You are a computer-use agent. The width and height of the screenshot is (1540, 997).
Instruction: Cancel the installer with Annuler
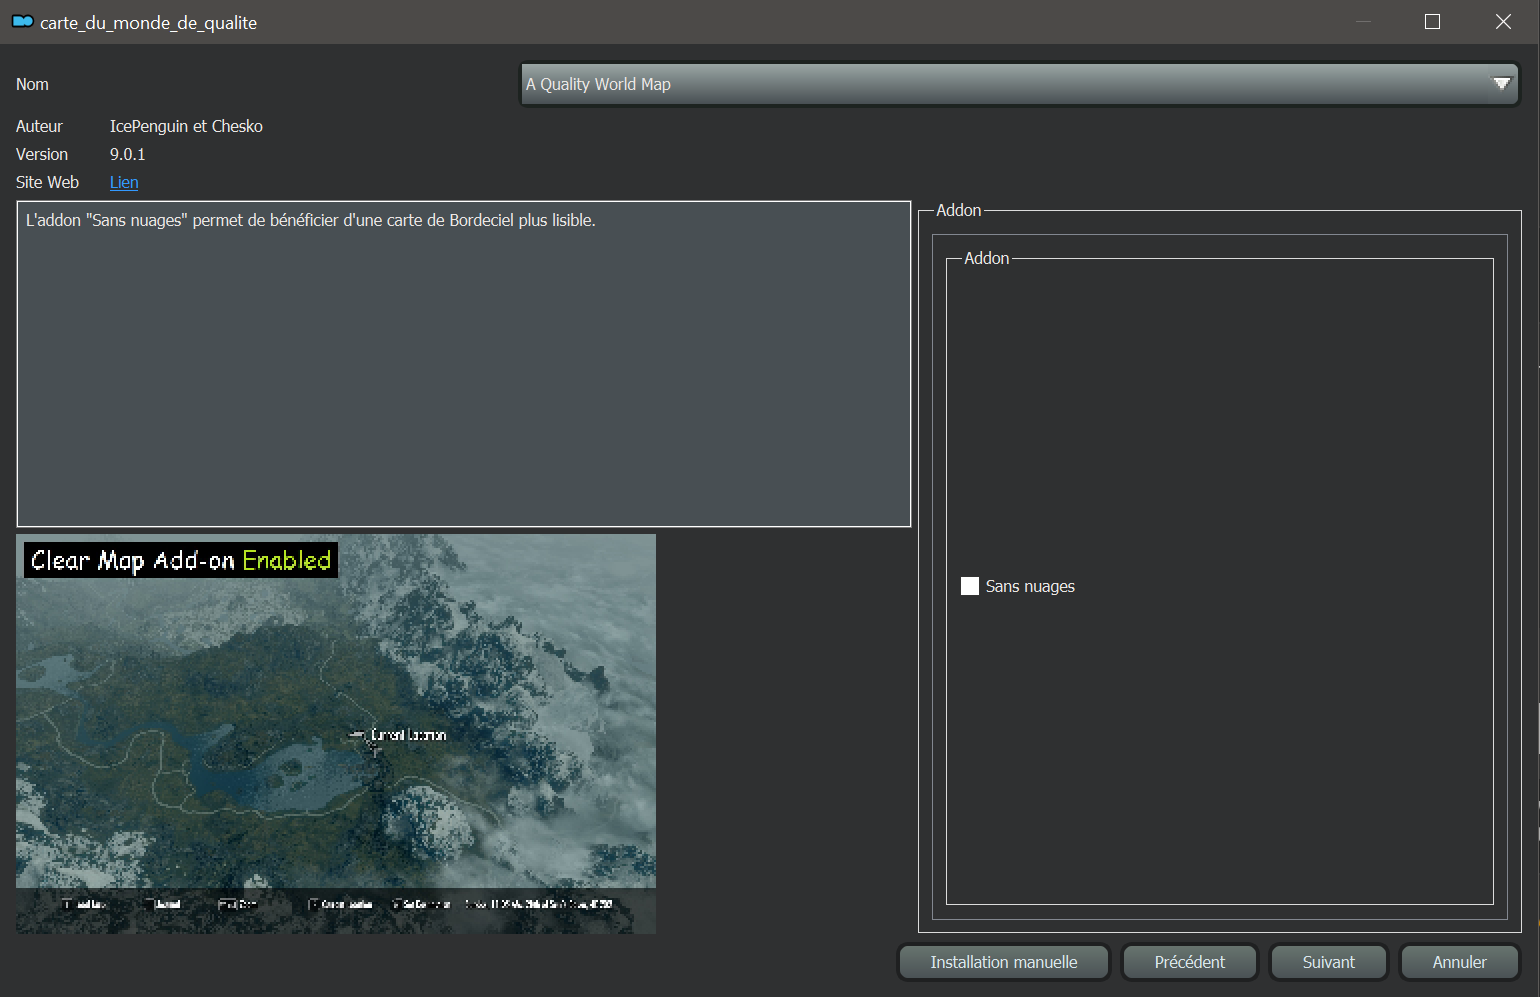[x=1459, y=962]
